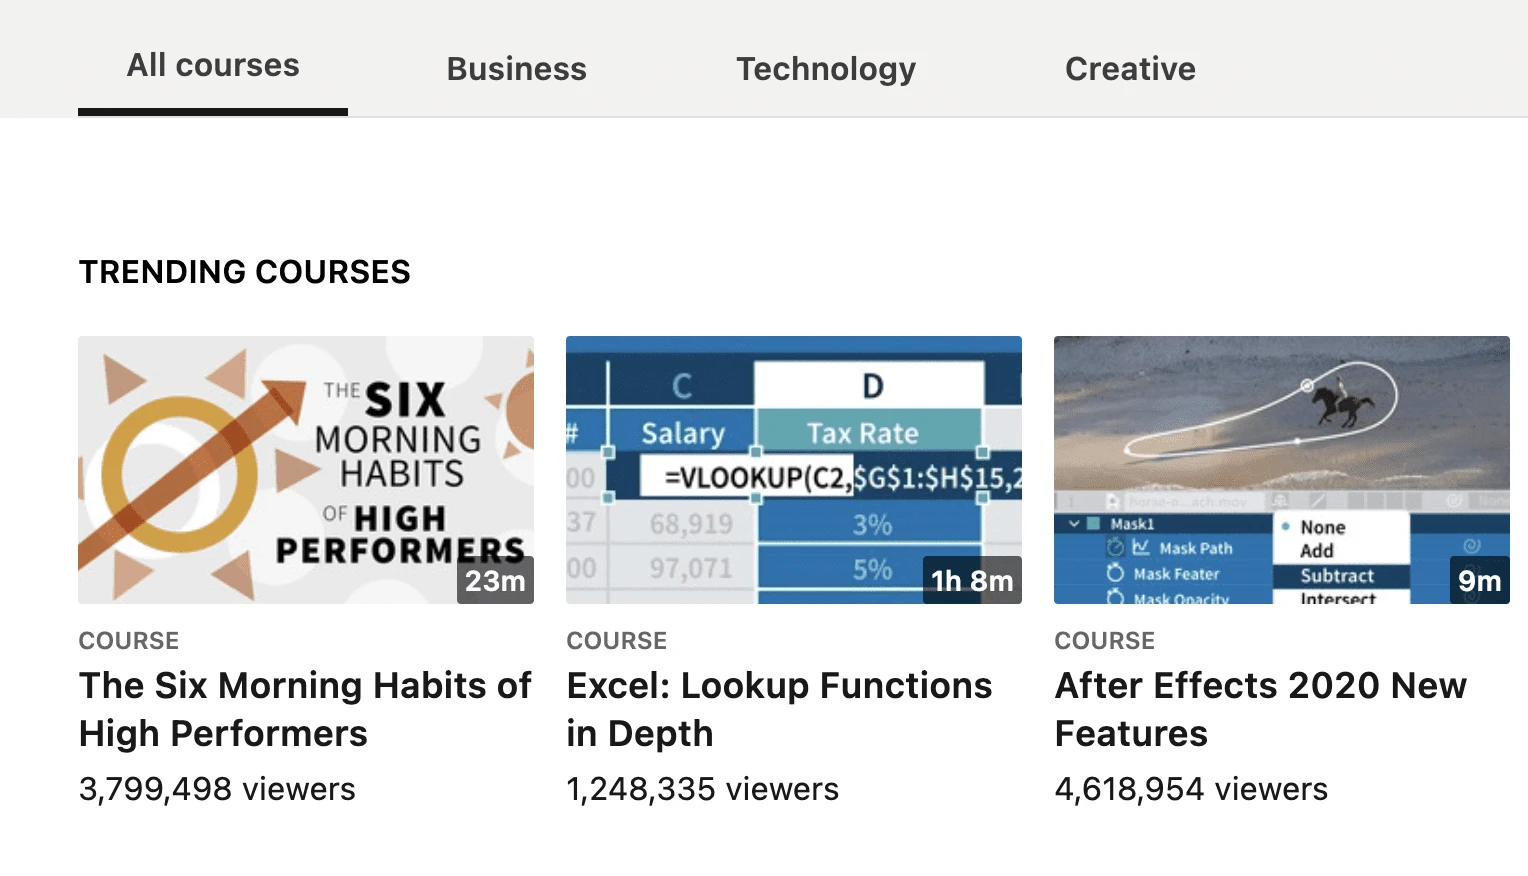Open the Excel VLOOKUP course thumbnail
Screen dimensions: 1528x876
794,470
